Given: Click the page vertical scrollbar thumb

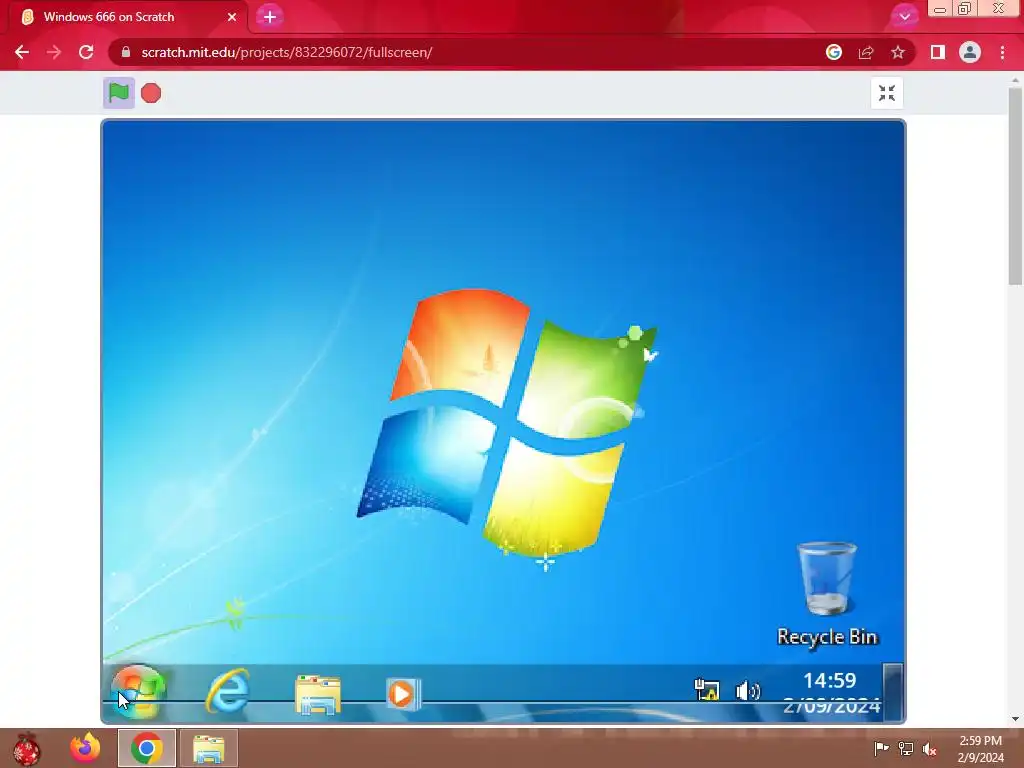Looking at the screenshot, I should click(1015, 186).
